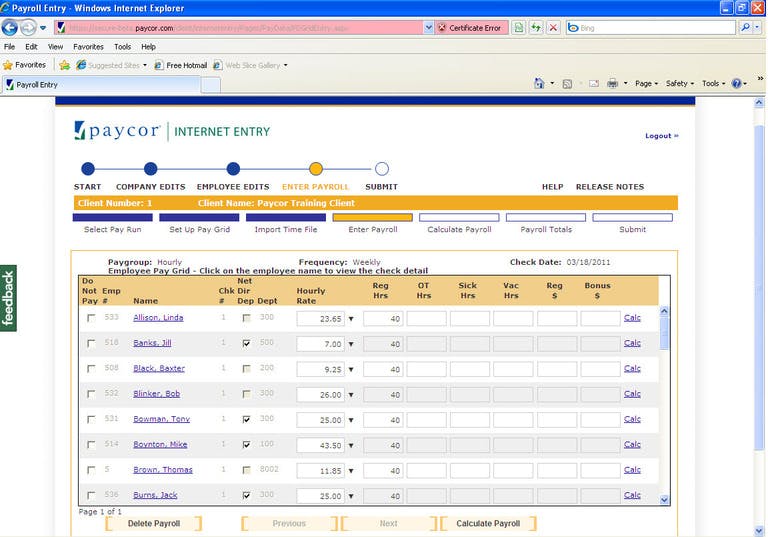Go to the Calculate Payroll sub-step tab

pos(459,224)
